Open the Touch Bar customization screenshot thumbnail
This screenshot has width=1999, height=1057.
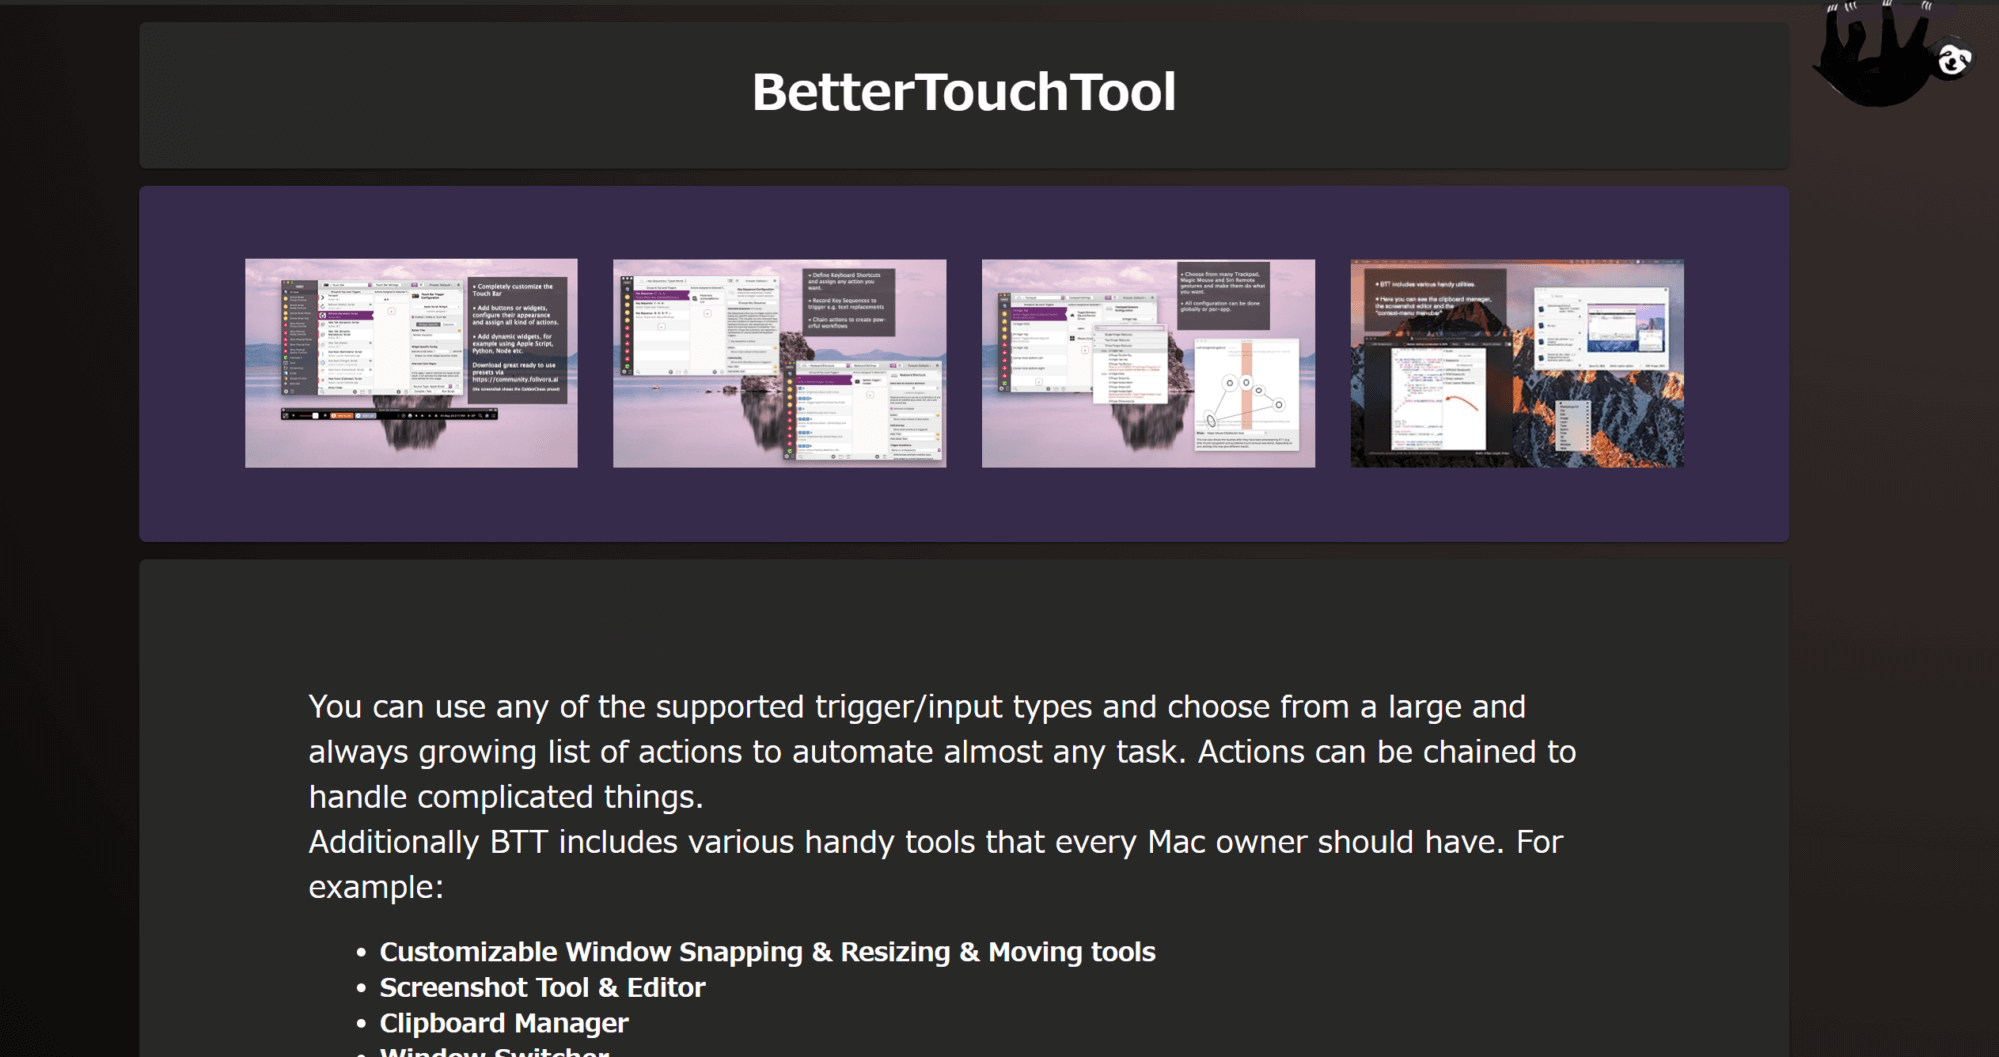coord(411,363)
